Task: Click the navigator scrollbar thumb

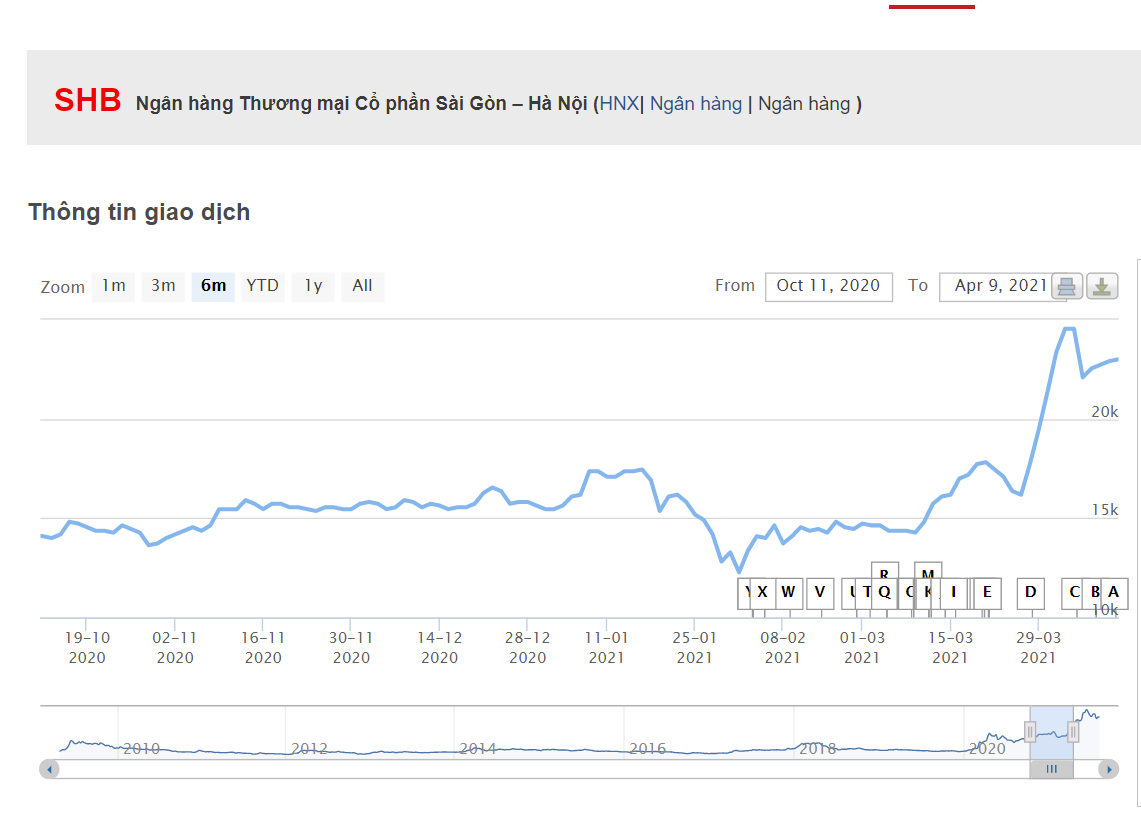Action: click(1051, 769)
